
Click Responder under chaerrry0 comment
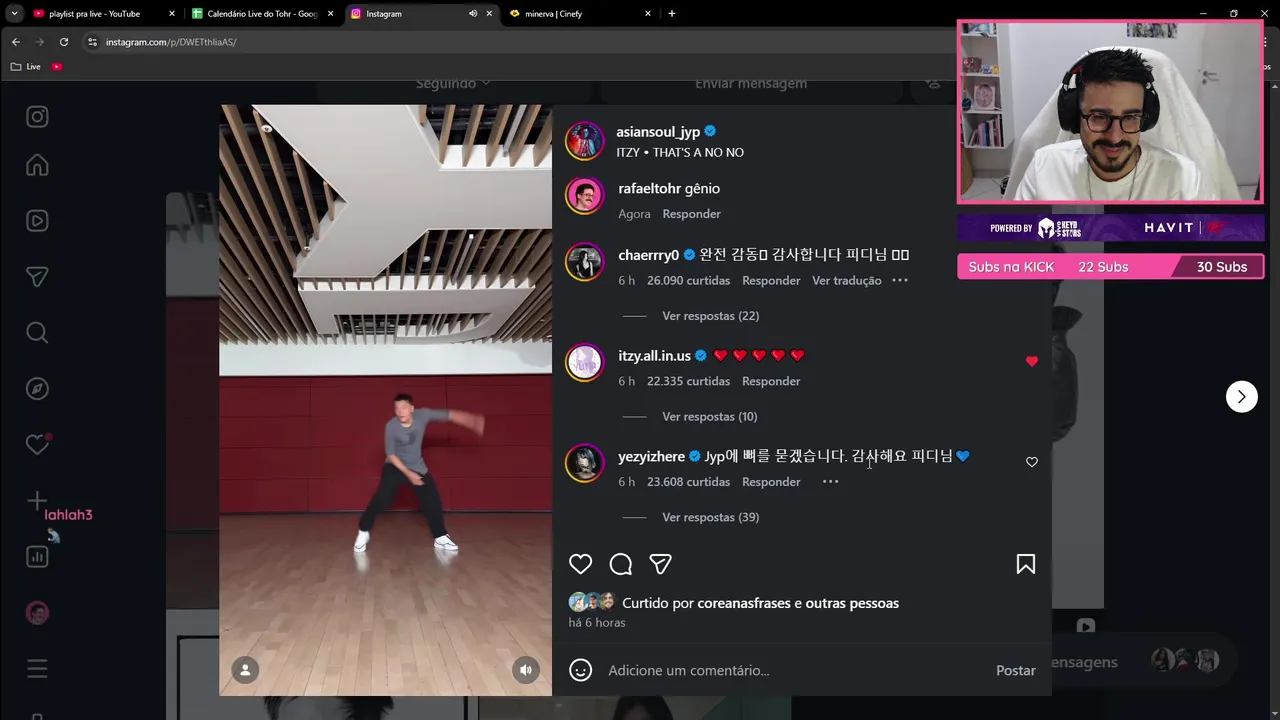pos(771,281)
